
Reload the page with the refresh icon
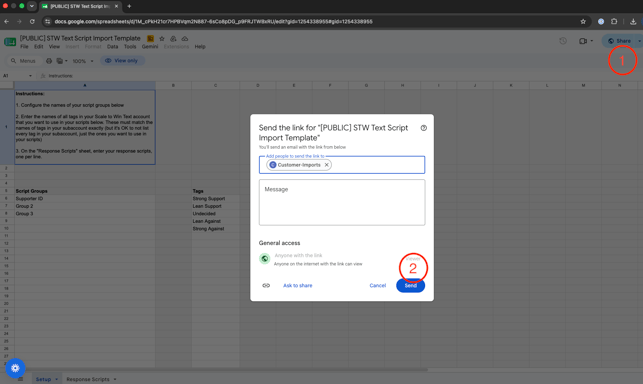(32, 21)
